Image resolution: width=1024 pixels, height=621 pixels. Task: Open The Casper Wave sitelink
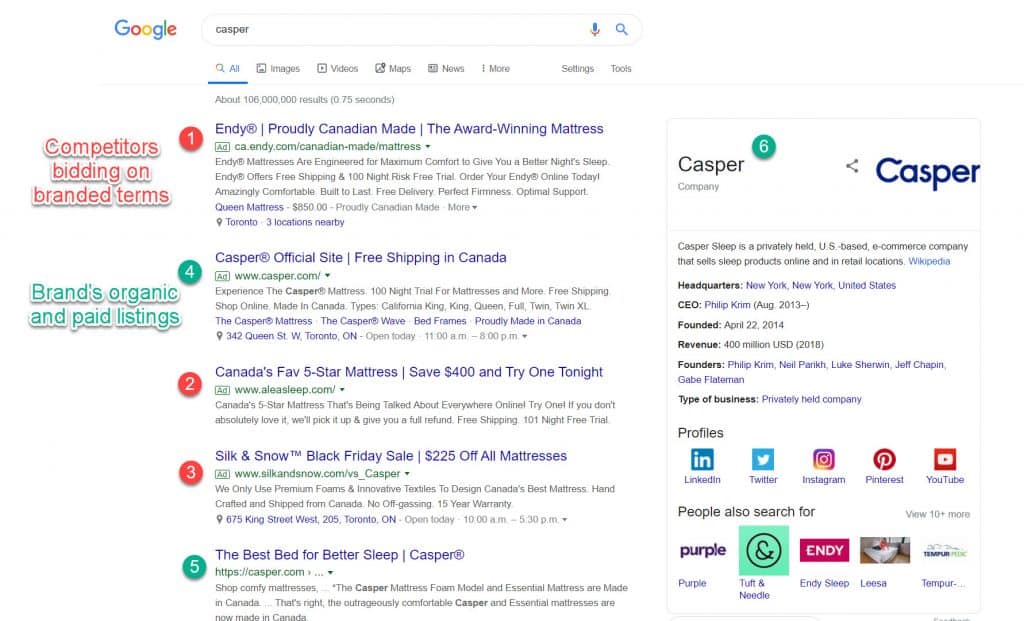[x=363, y=321]
